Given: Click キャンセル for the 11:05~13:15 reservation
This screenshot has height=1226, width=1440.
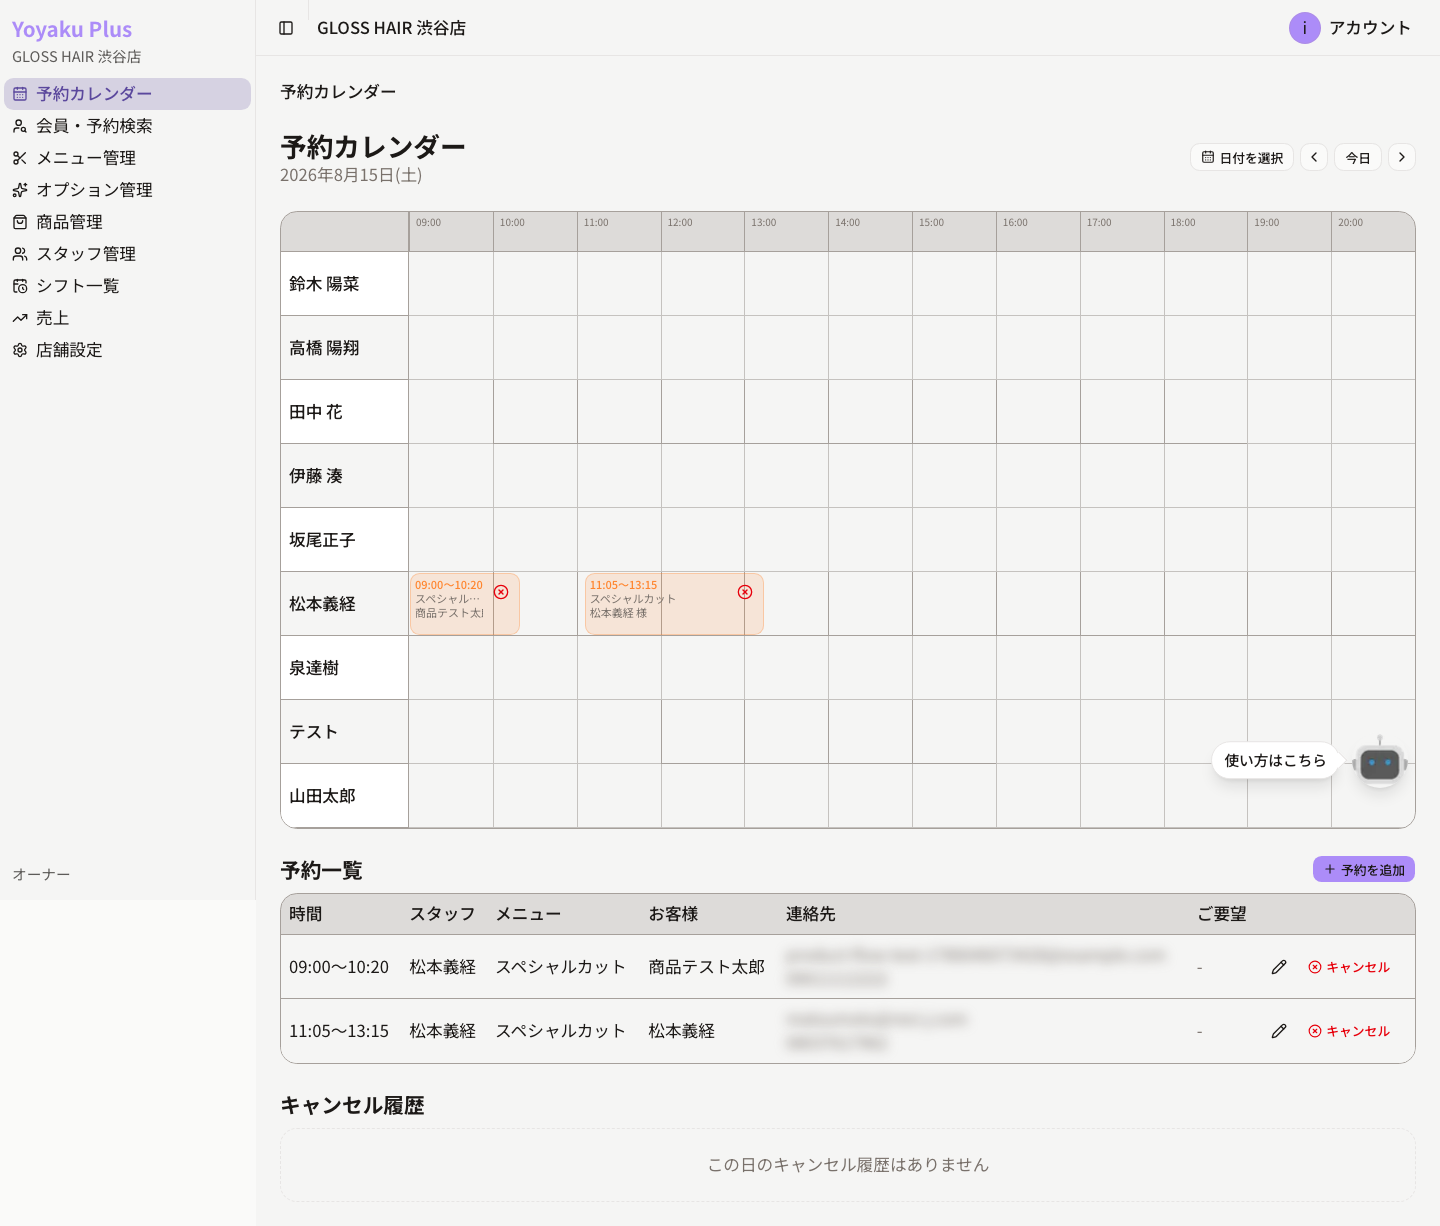Looking at the screenshot, I should coord(1349,1031).
